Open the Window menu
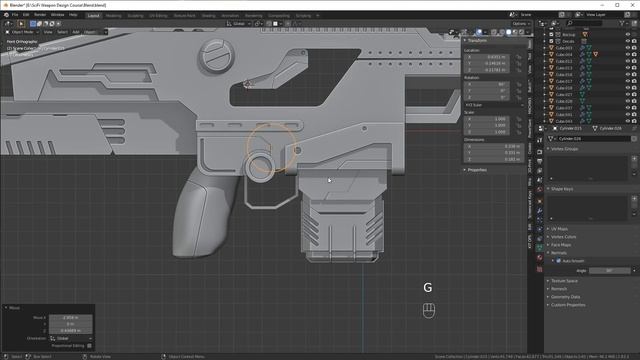This screenshot has height=360, width=640. coord(57,15)
